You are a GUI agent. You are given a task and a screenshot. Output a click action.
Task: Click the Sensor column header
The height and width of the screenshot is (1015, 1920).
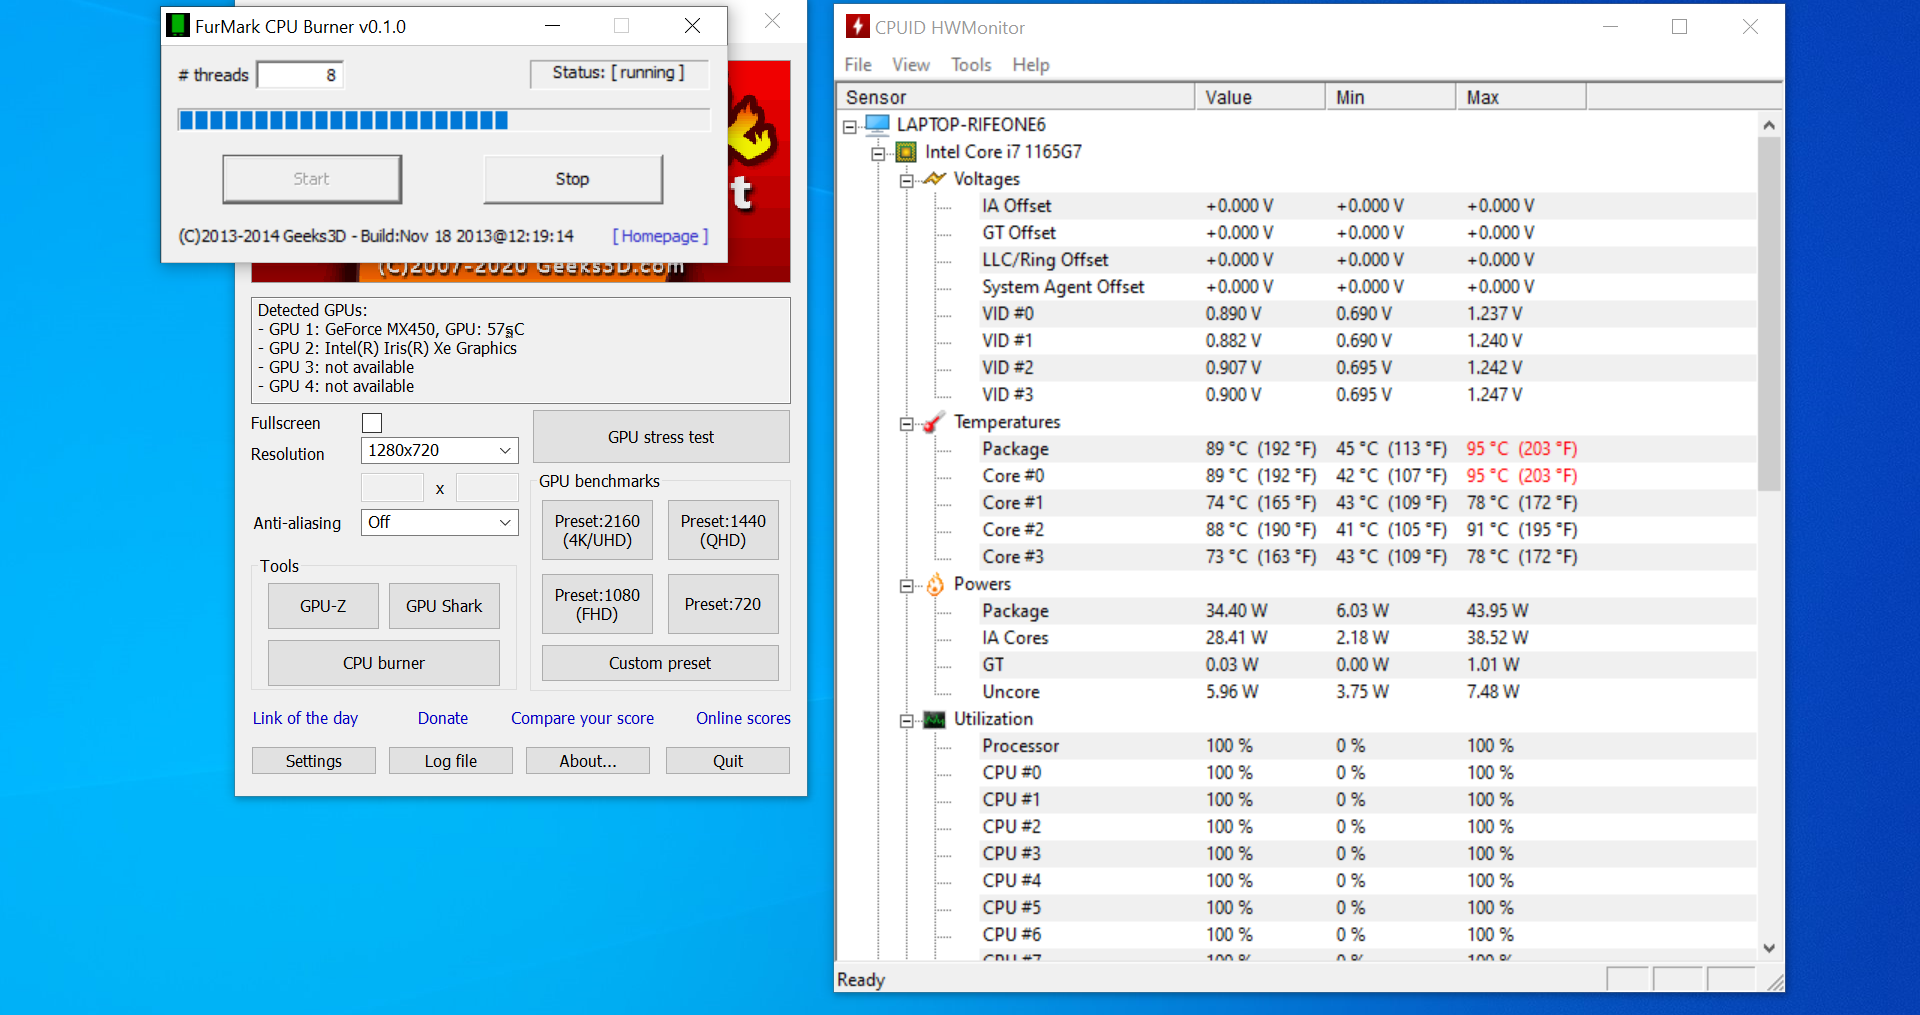click(x=1015, y=97)
